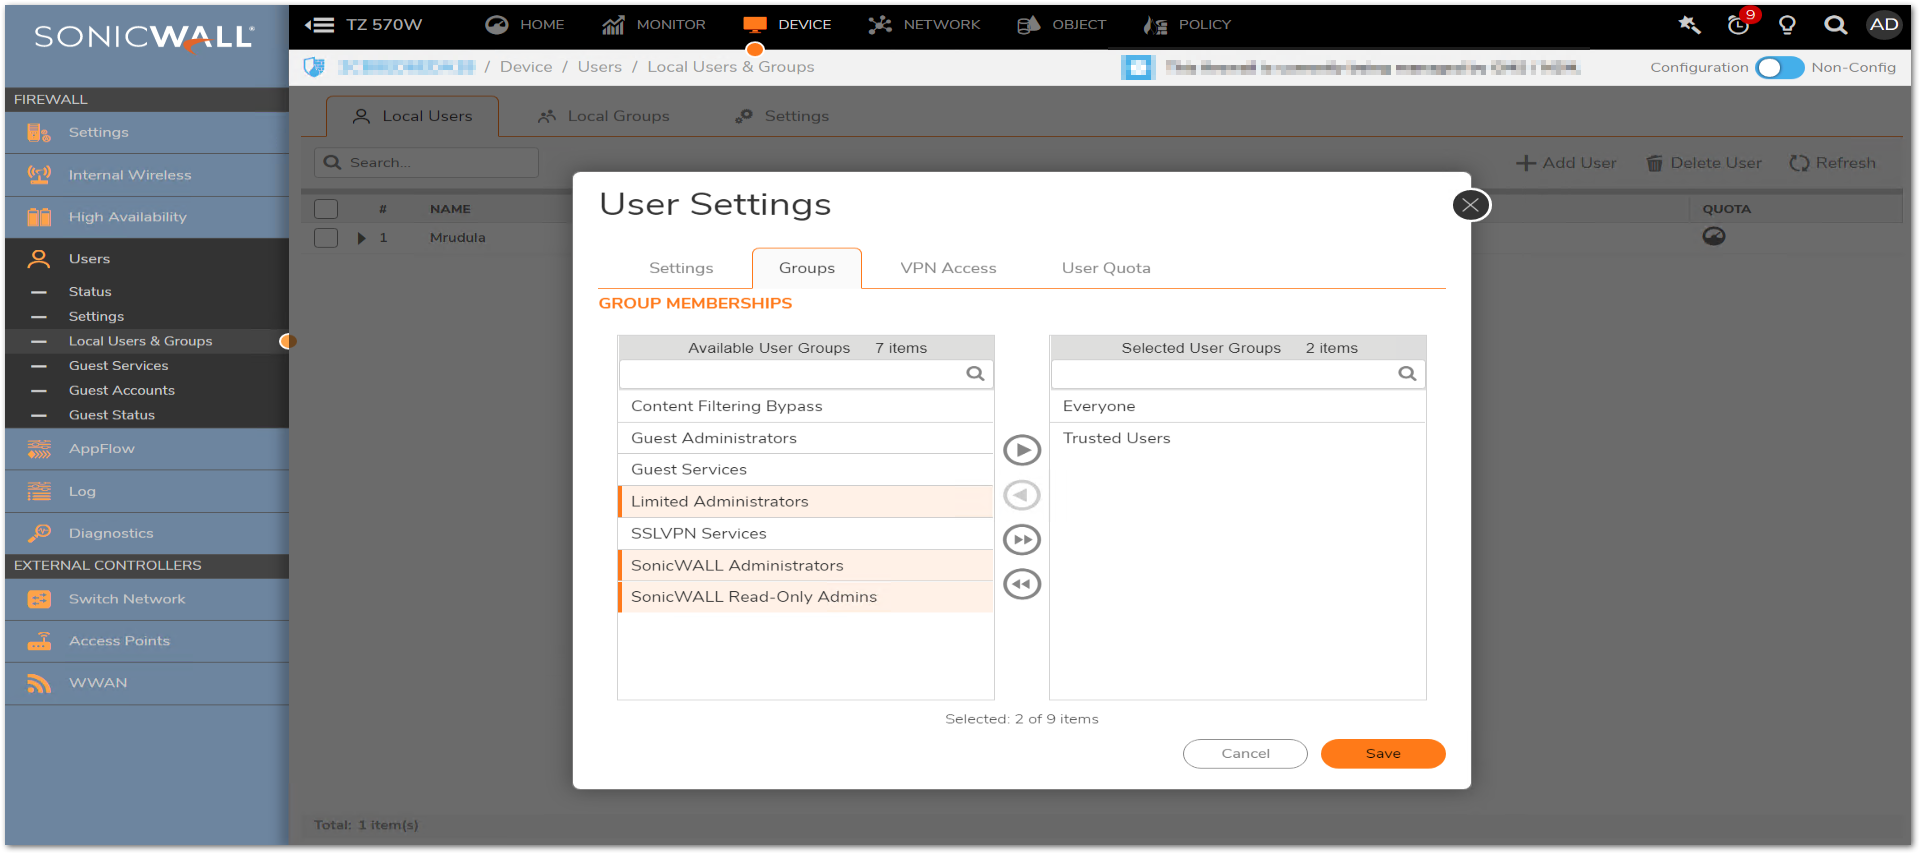Expand the Mrudula user row
Image resolution: width=1920 pixels, height=854 pixels.
(361, 238)
